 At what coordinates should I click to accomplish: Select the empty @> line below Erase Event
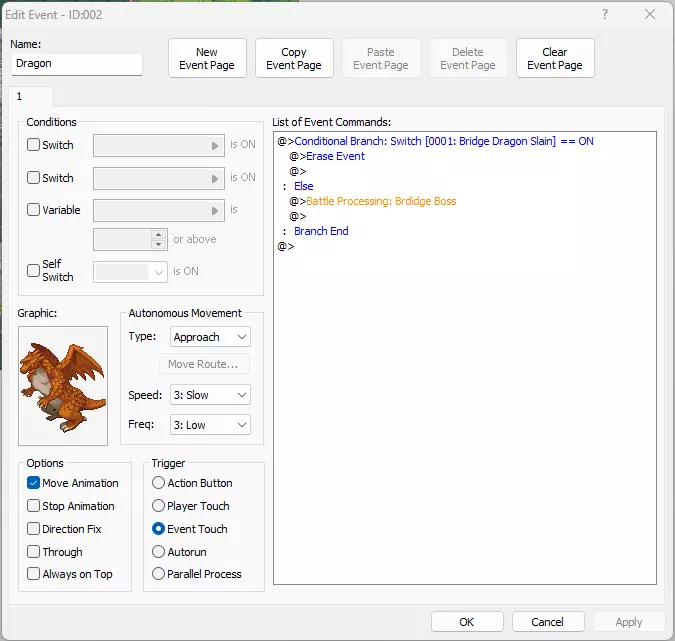298,171
